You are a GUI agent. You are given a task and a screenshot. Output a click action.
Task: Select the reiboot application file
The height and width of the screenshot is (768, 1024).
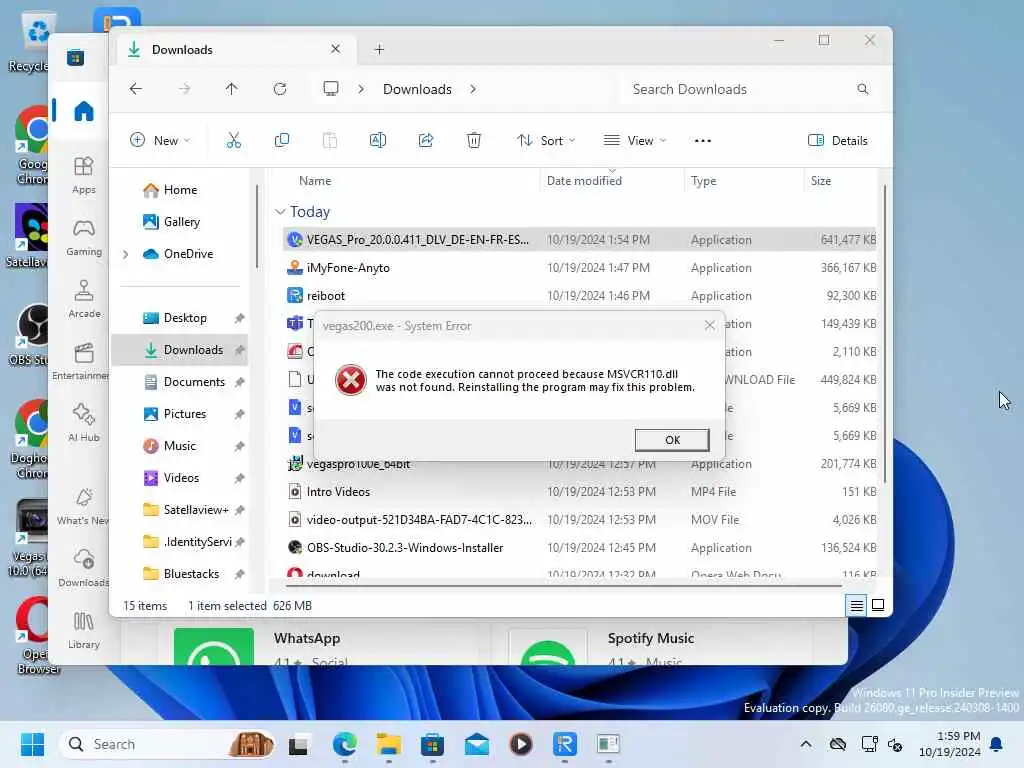(x=580, y=296)
